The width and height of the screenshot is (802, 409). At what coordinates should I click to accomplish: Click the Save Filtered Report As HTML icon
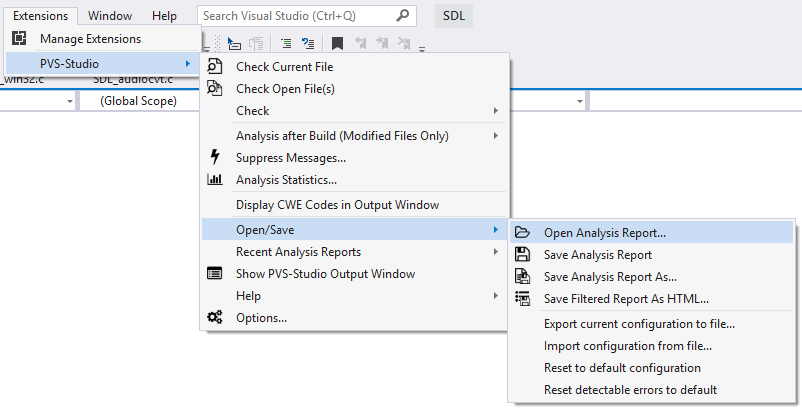click(x=522, y=298)
